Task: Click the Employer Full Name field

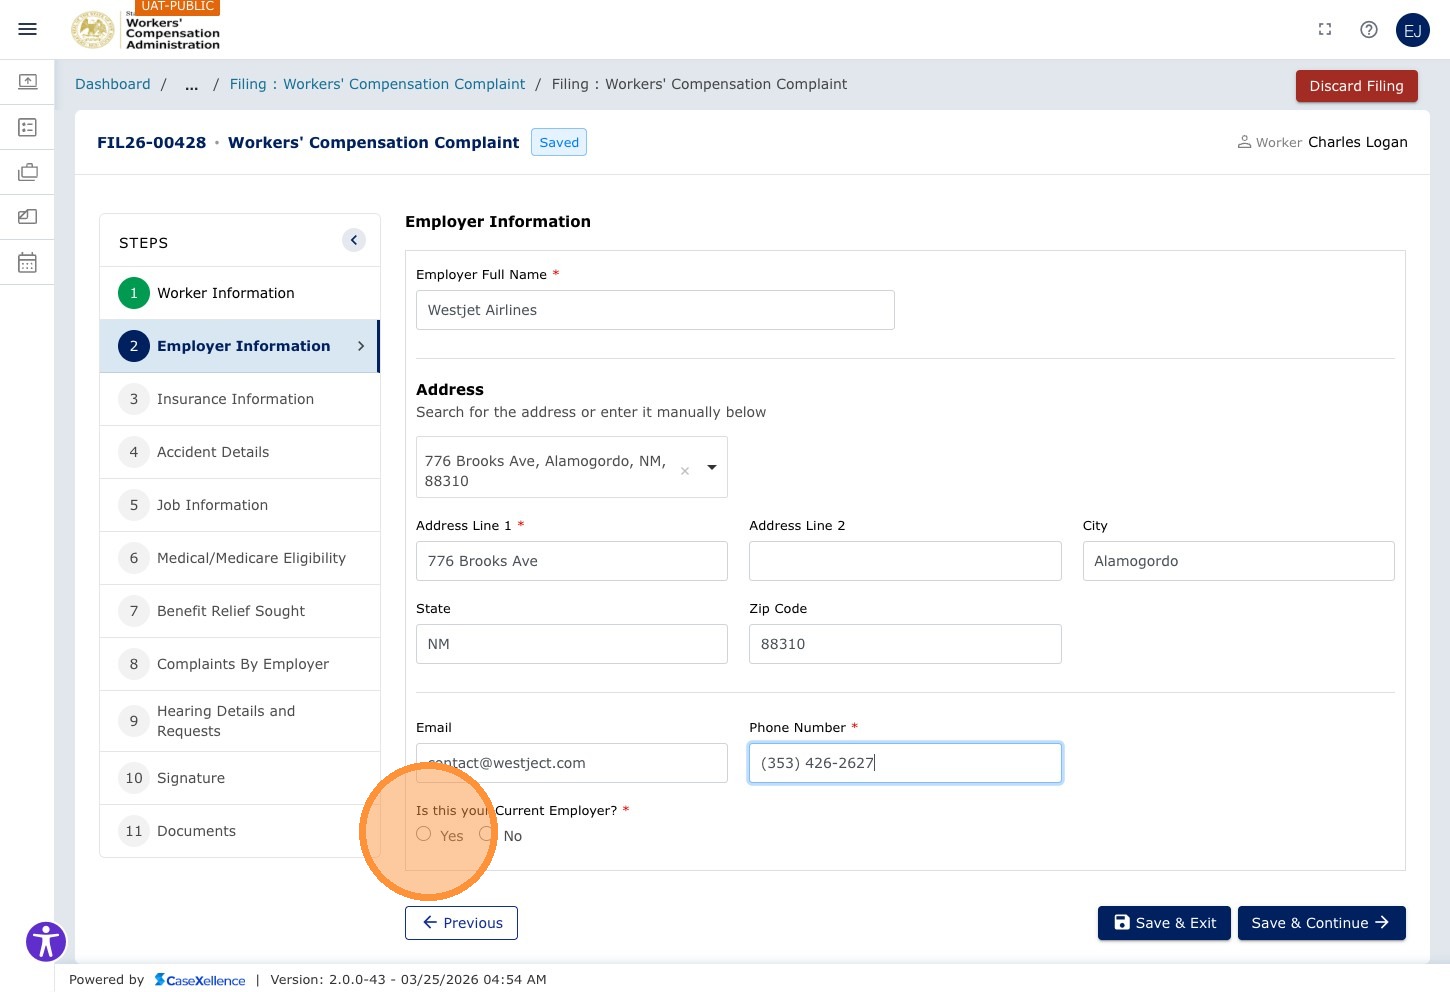Action: tap(655, 310)
